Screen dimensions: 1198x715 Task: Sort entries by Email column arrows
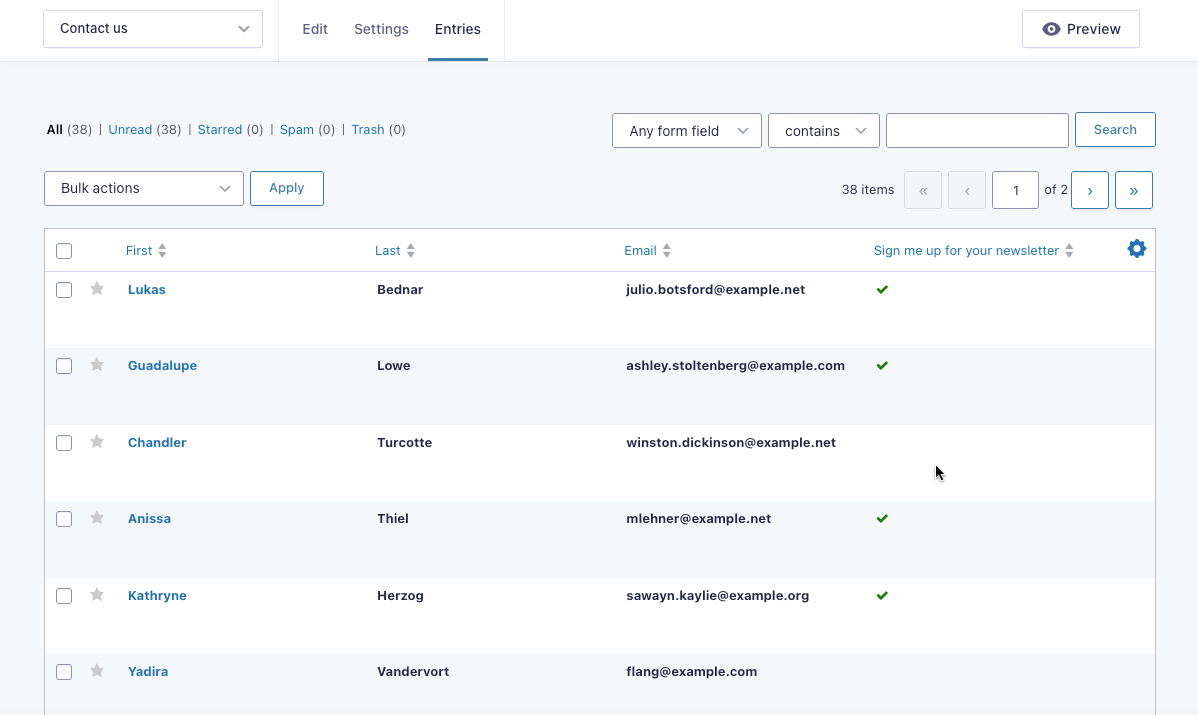coord(667,251)
